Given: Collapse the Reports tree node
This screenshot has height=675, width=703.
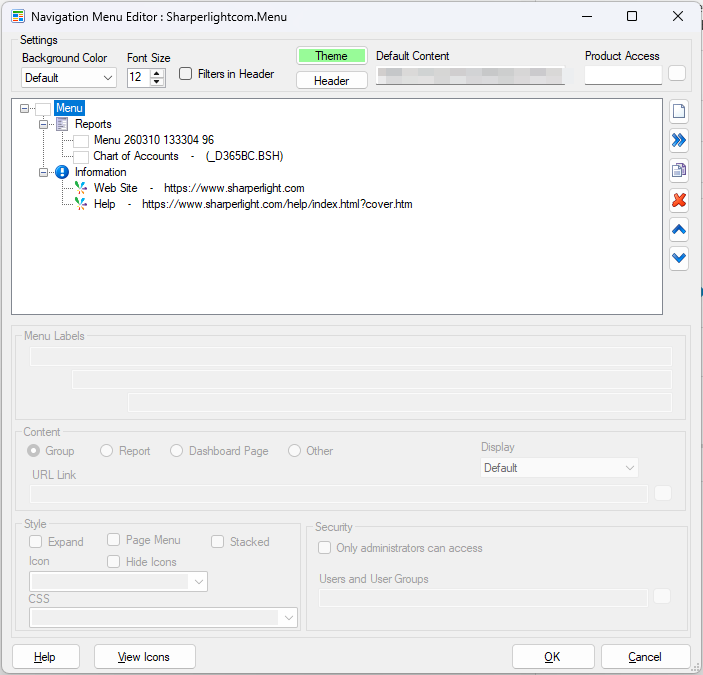Looking at the screenshot, I should [x=43, y=124].
